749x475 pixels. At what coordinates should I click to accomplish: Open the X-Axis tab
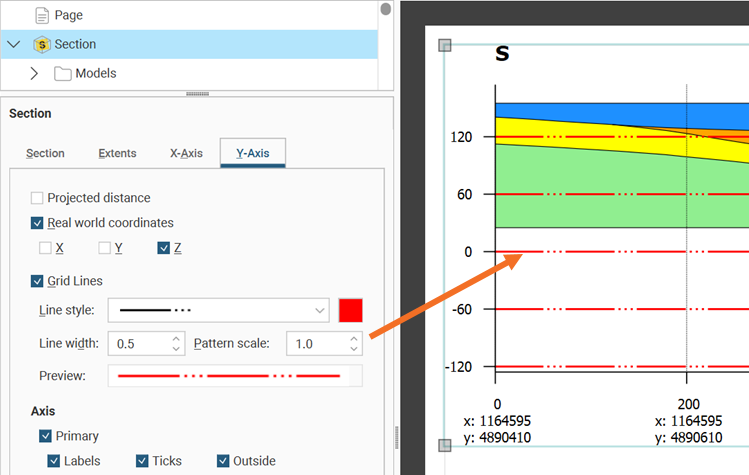pyautogui.click(x=186, y=153)
